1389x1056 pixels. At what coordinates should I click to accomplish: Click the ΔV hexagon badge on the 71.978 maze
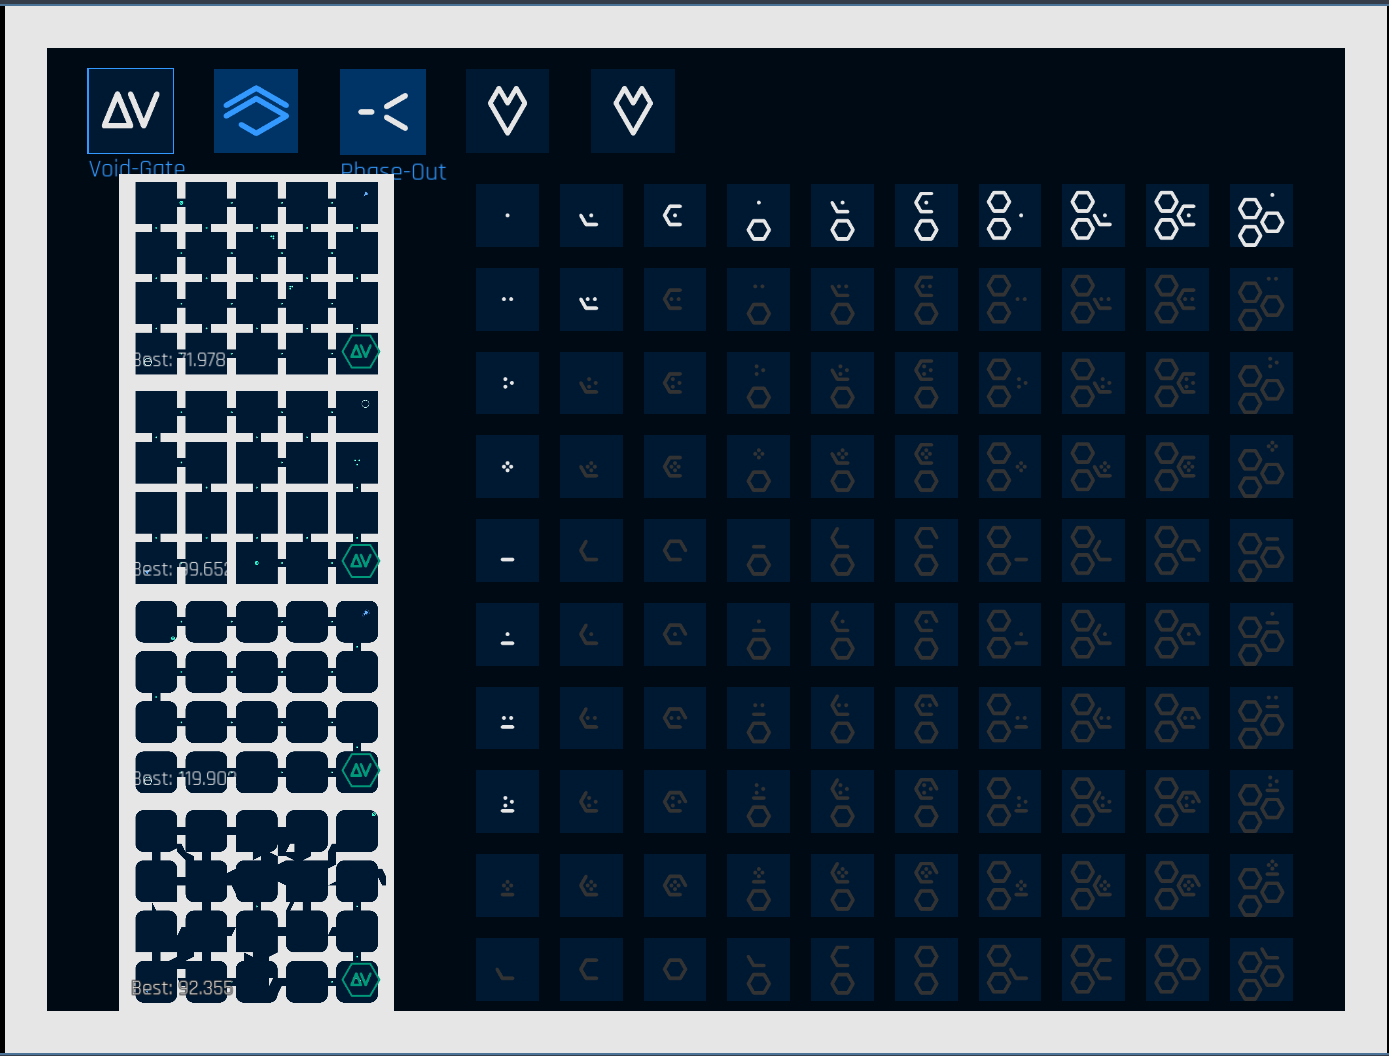(360, 351)
